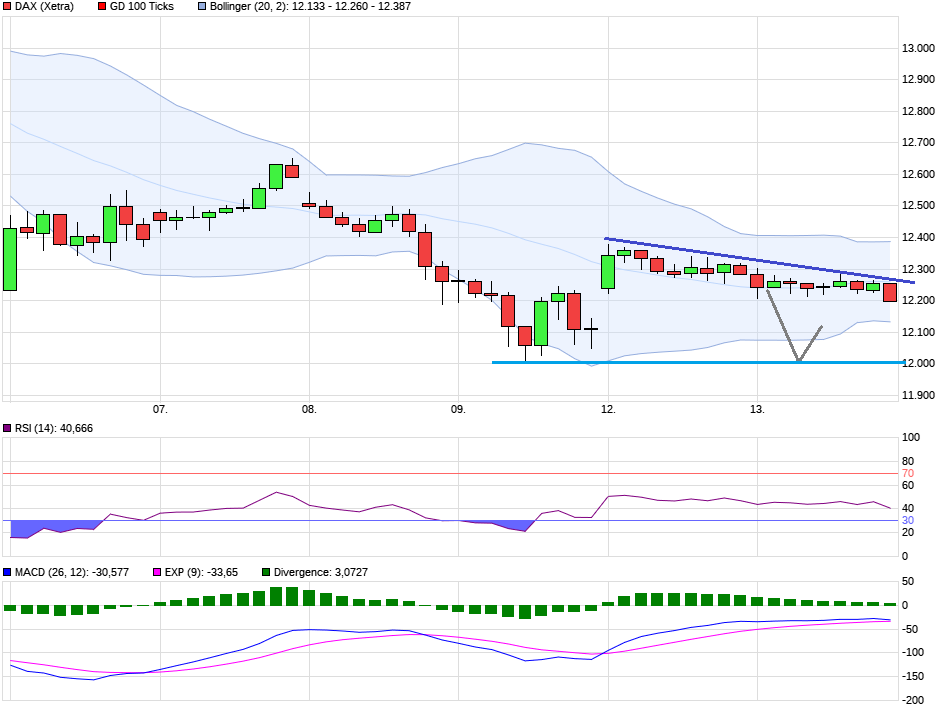The width and height of the screenshot is (940, 710).
Task: Click the 09. date marker on the time axis
Action: [x=458, y=410]
